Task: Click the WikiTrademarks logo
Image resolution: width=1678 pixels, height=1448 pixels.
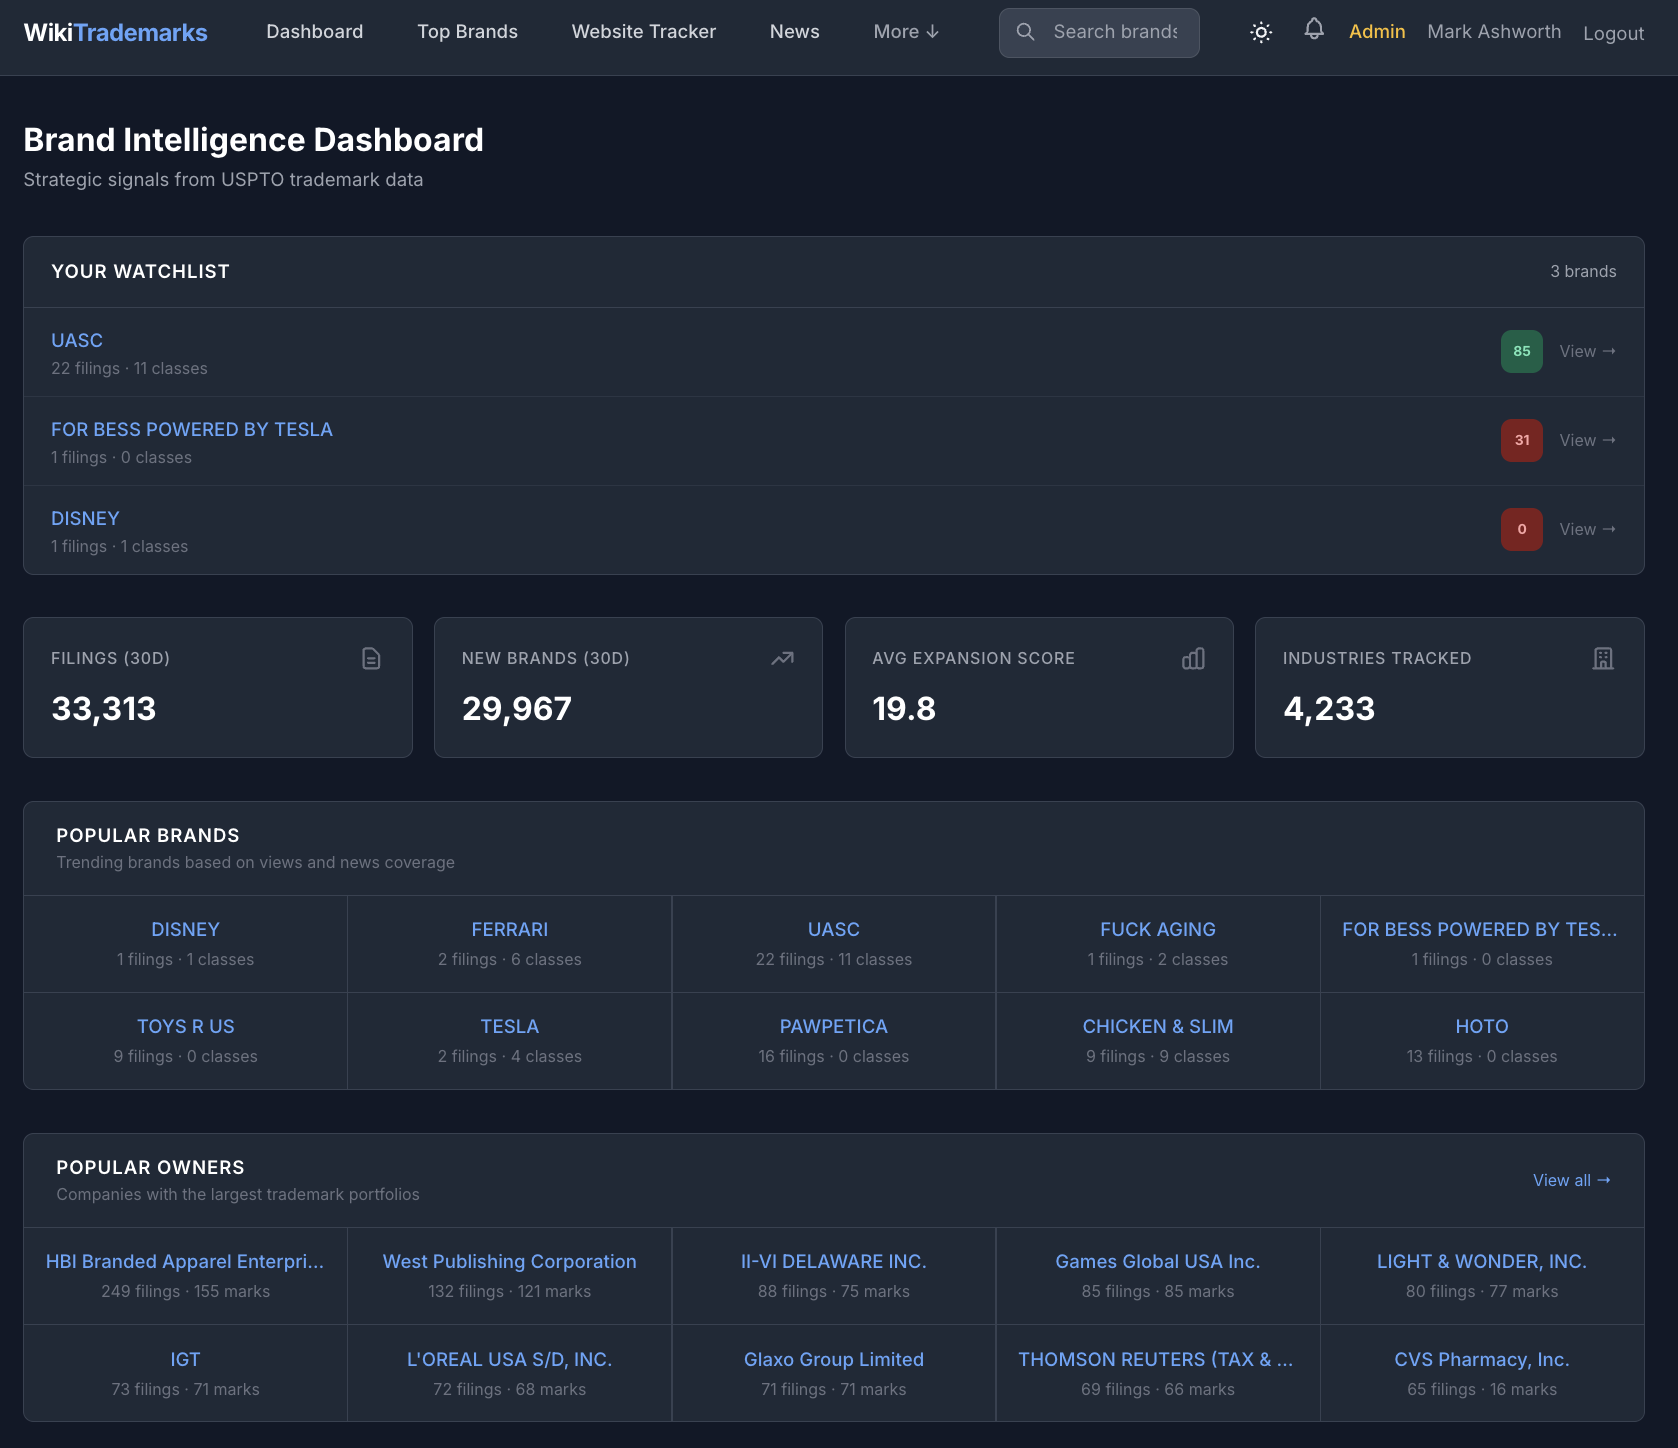Action: click(x=115, y=32)
